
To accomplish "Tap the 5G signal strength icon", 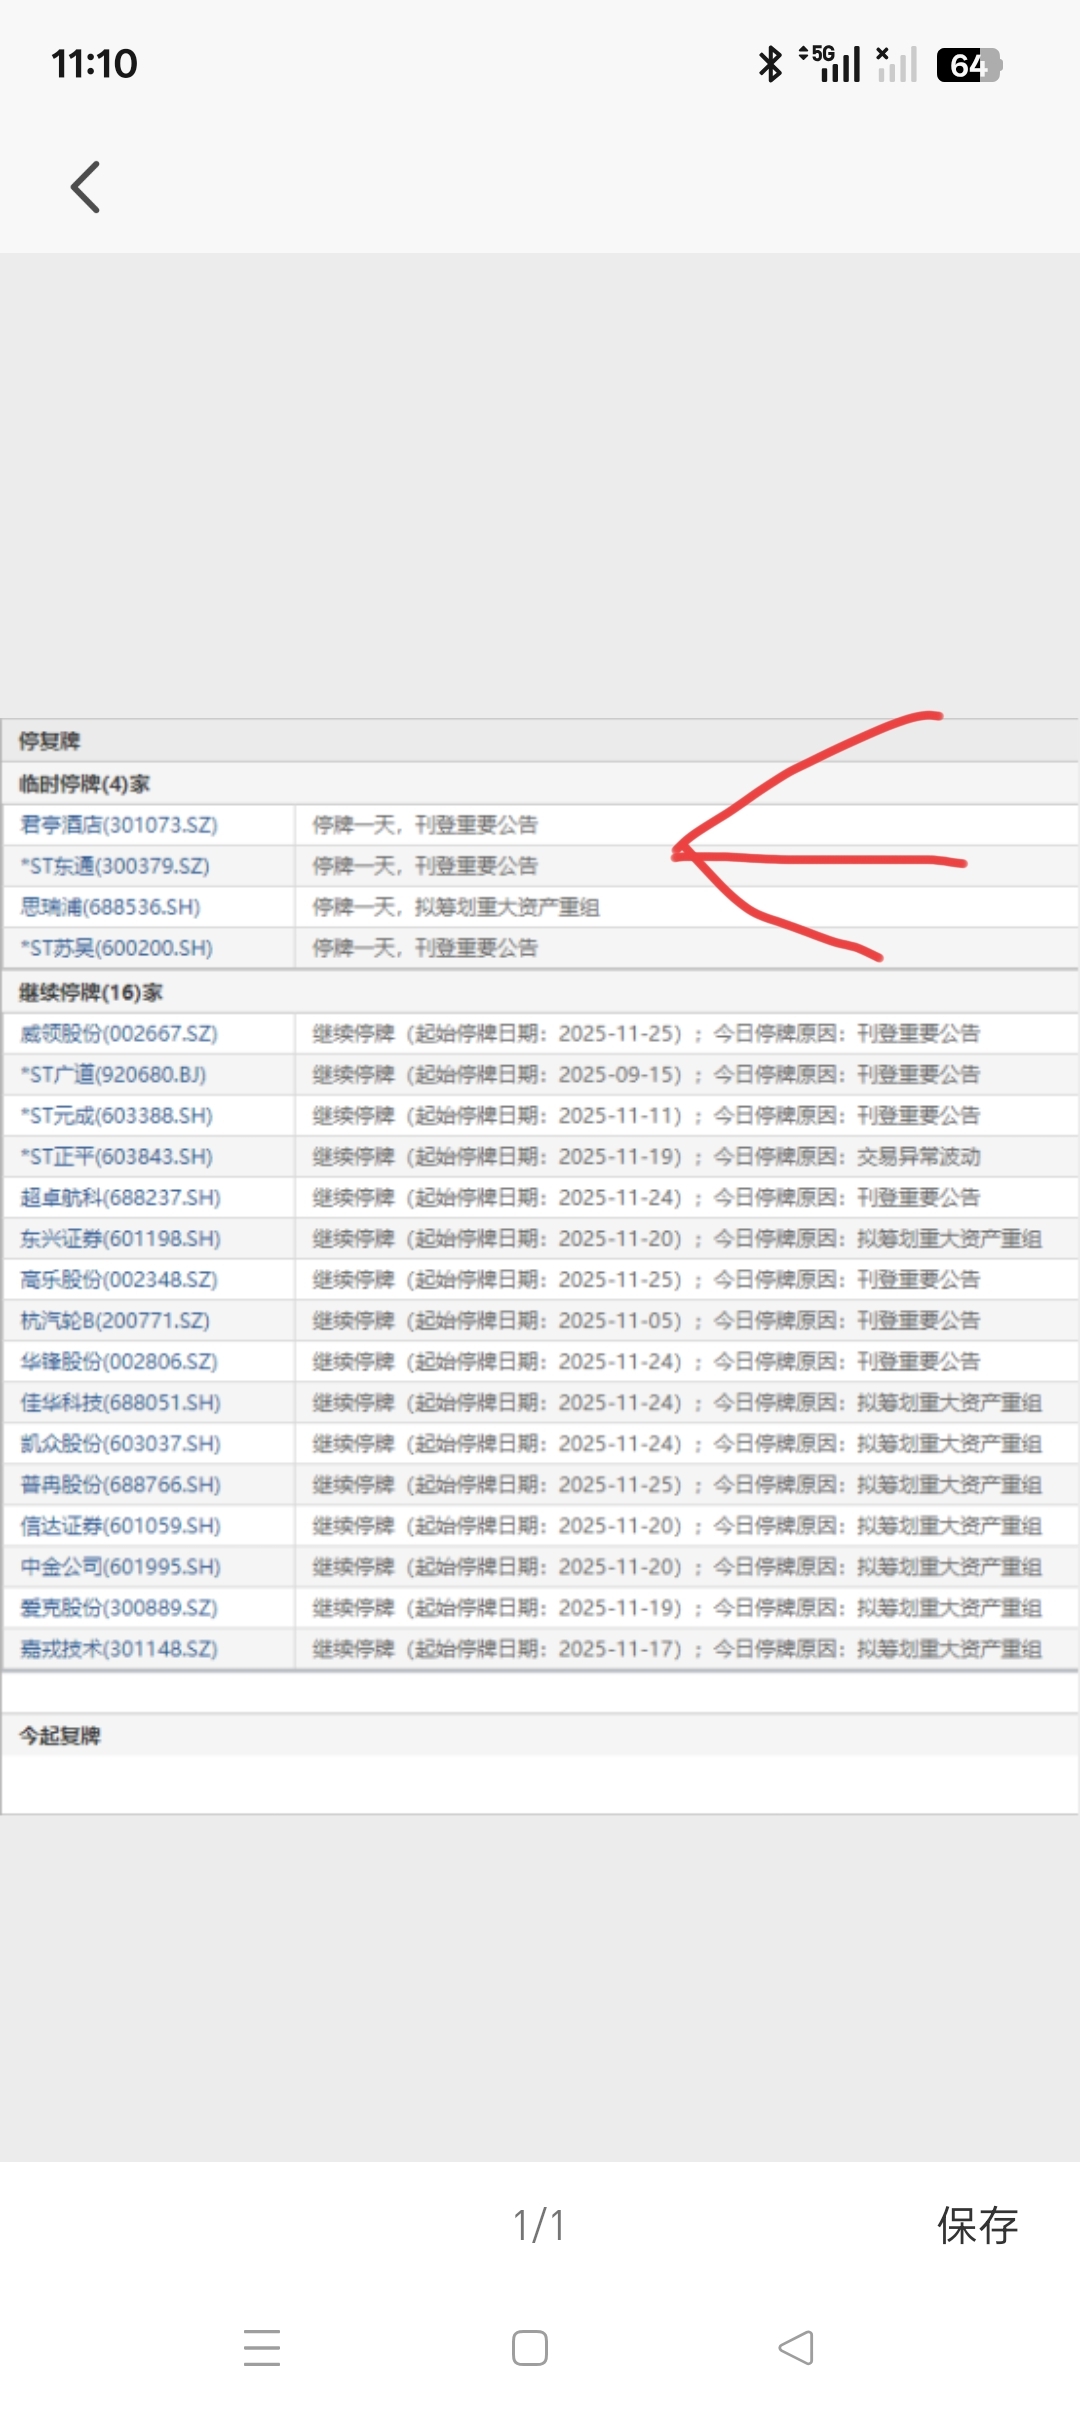I will point(830,64).
